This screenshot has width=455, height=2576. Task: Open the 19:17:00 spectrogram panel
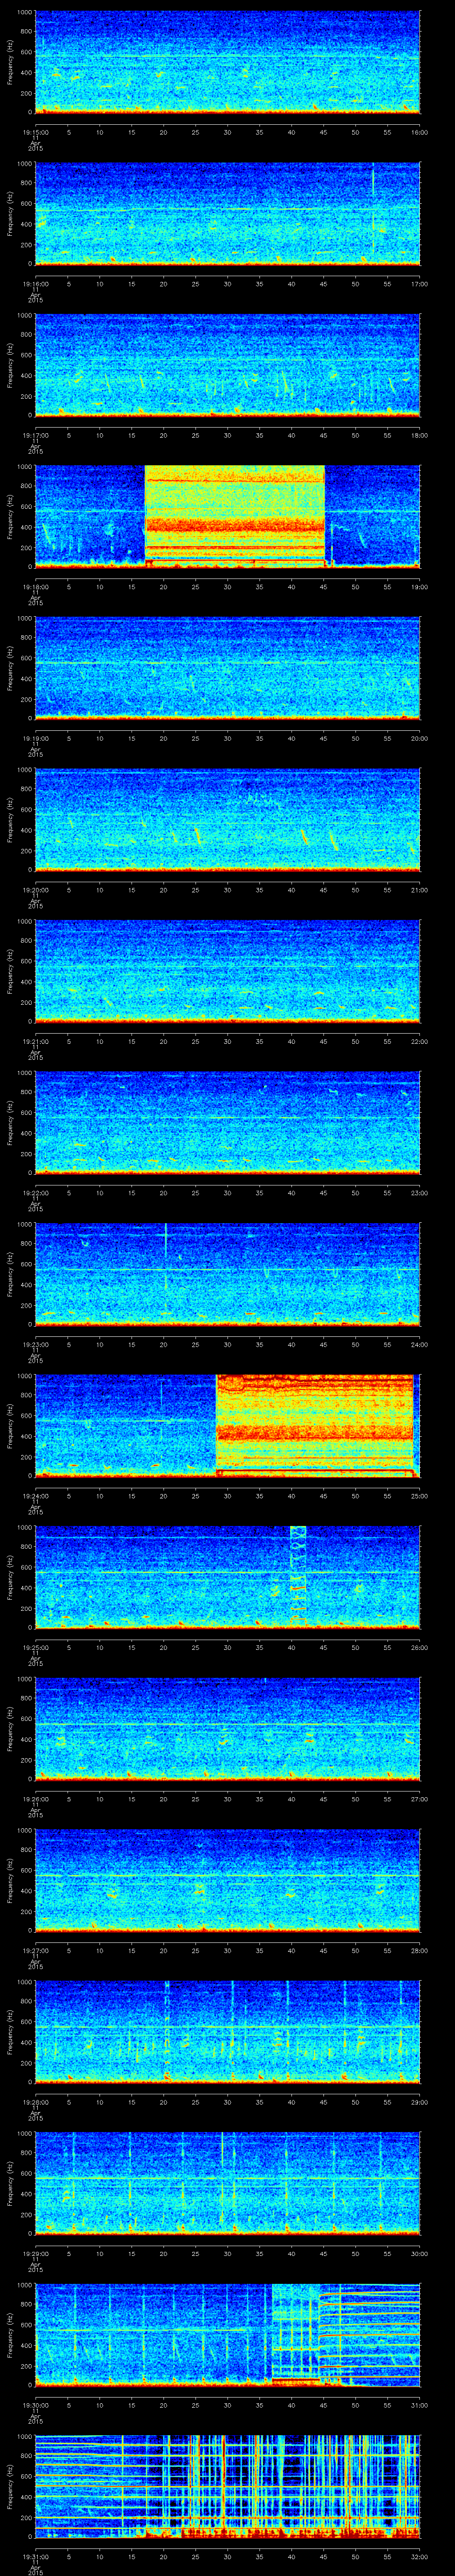click(x=227, y=365)
